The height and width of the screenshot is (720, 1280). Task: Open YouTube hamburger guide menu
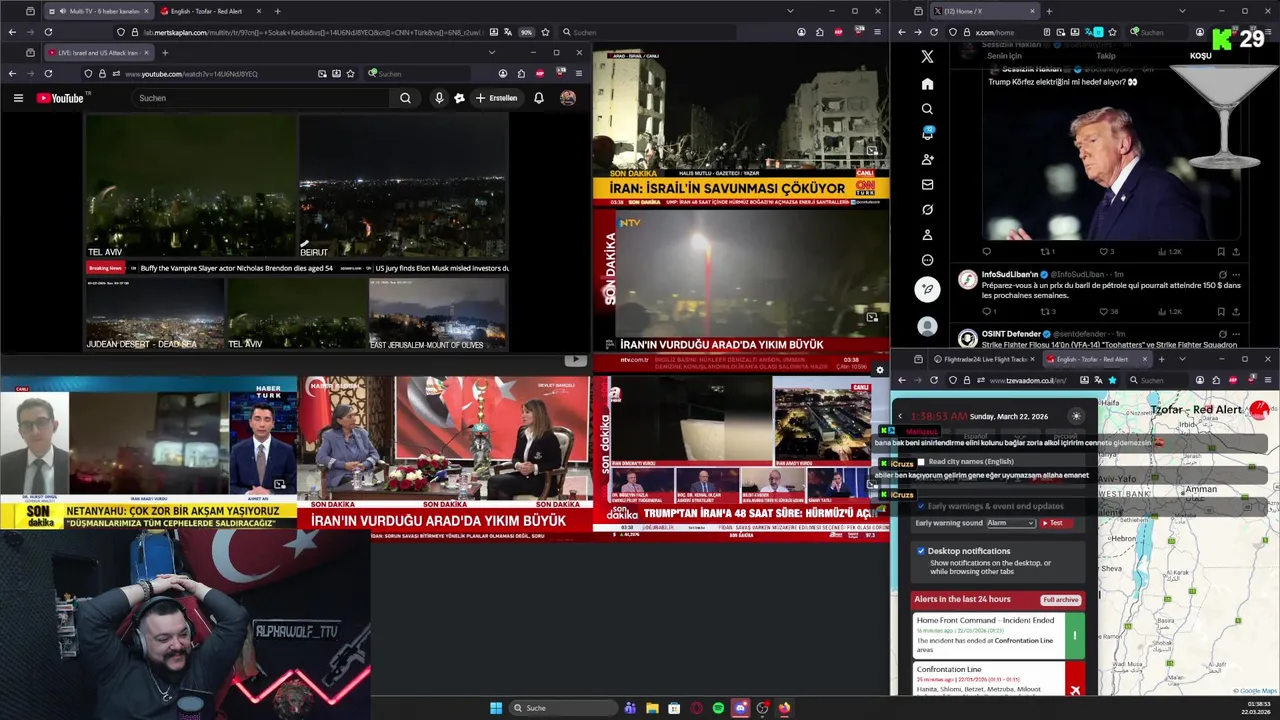pyautogui.click(x=18, y=98)
